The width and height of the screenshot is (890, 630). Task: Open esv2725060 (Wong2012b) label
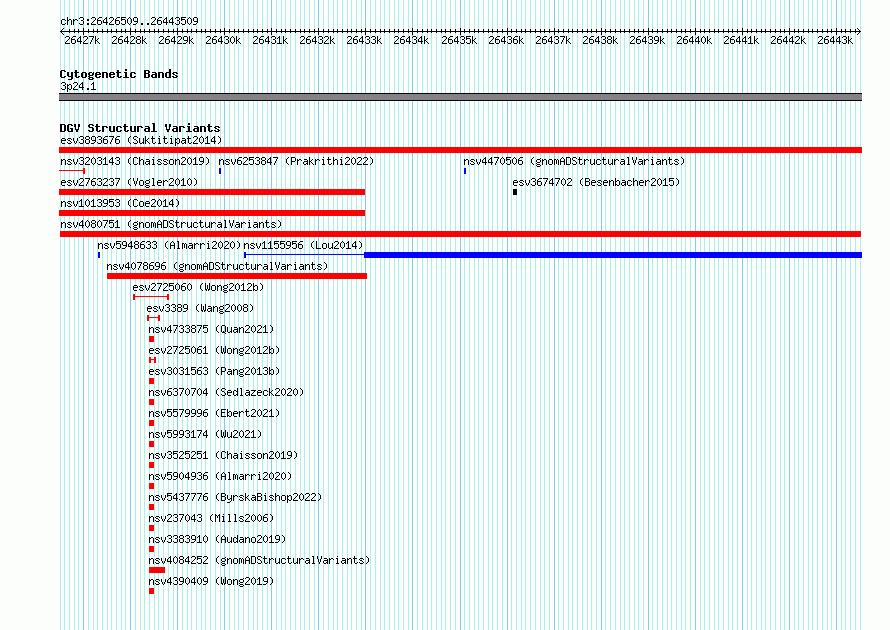coord(198,287)
